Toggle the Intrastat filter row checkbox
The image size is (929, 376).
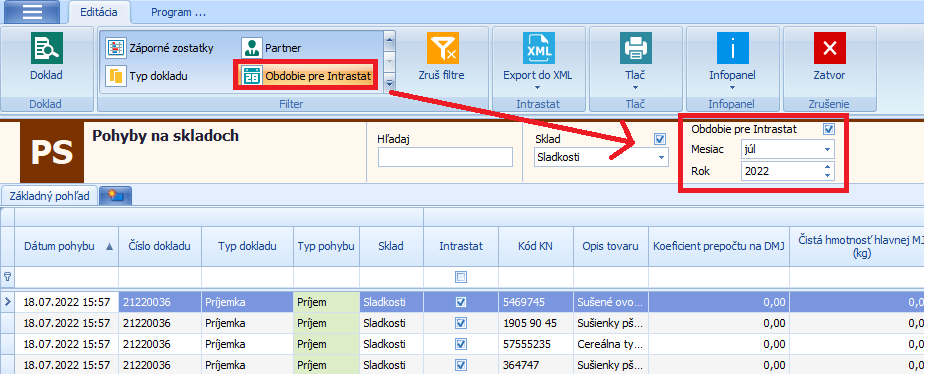tap(460, 277)
